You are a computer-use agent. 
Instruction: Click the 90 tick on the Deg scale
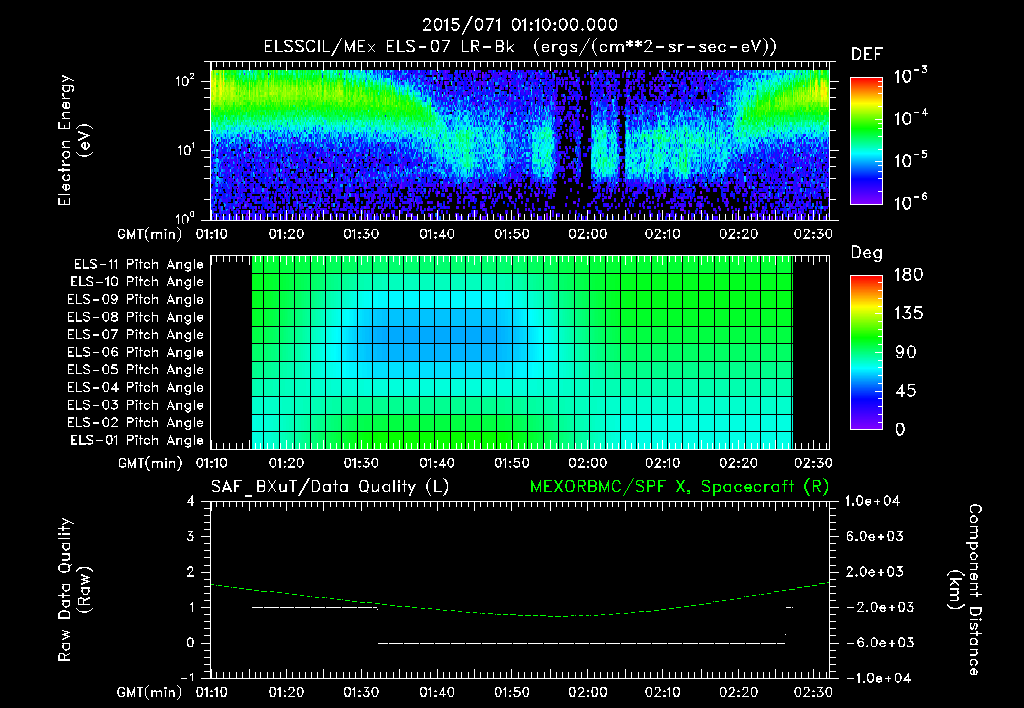[x=906, y=352]
